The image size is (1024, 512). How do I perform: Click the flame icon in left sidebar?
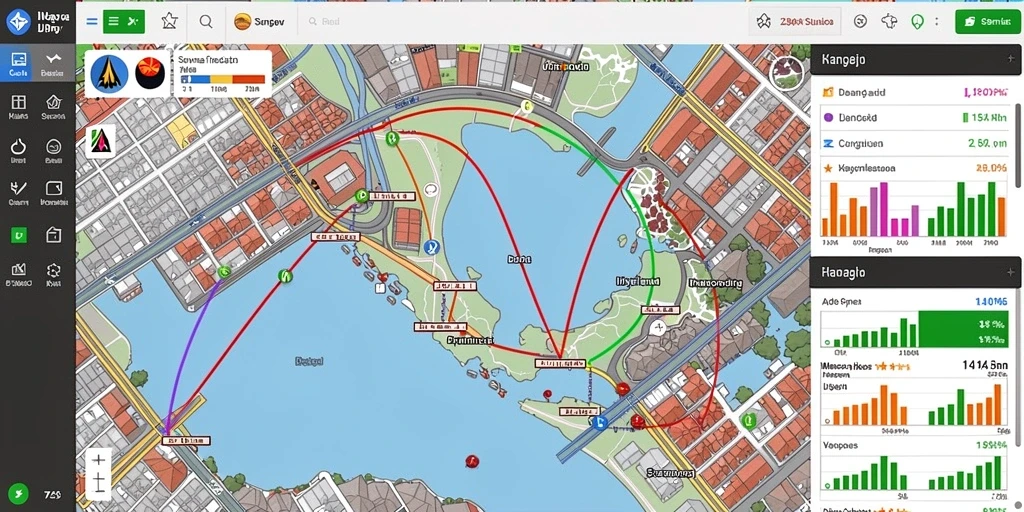coord(18,146)
